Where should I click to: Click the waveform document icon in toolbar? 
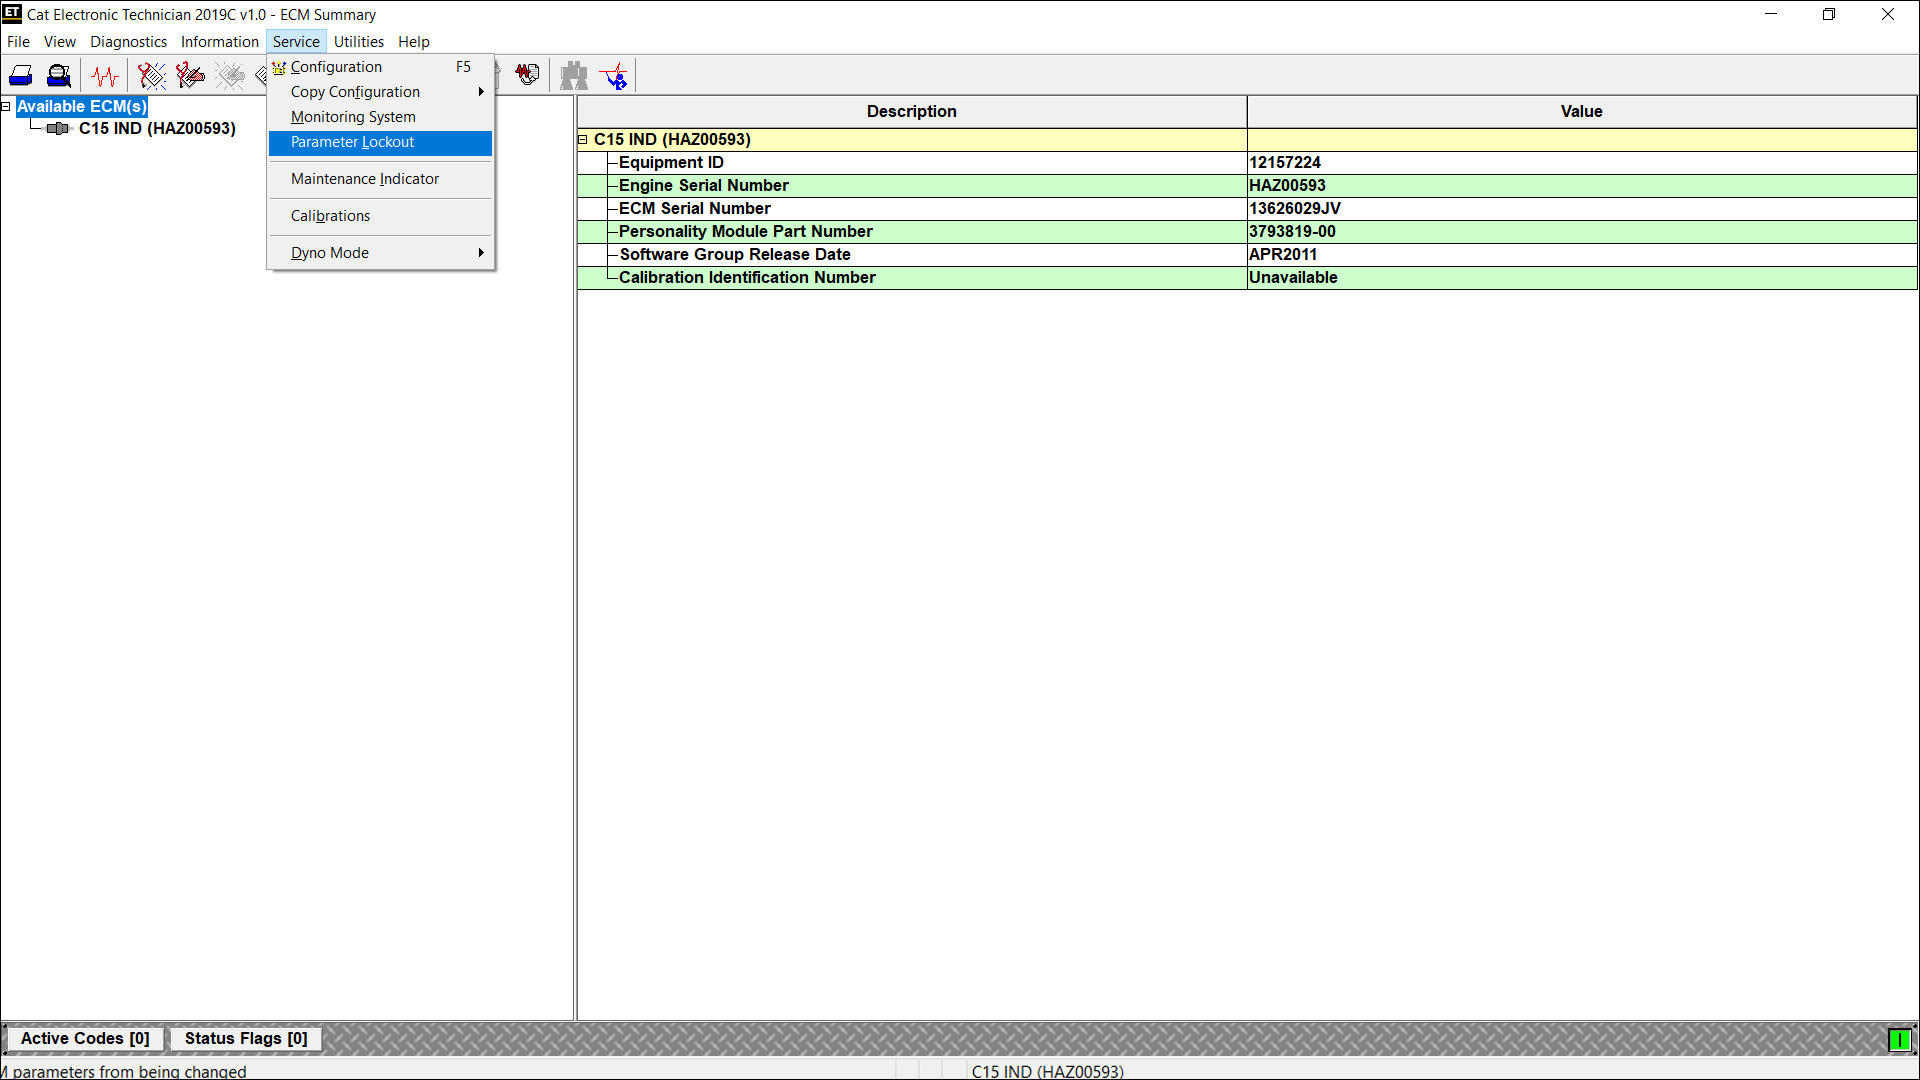pos(527,74)
